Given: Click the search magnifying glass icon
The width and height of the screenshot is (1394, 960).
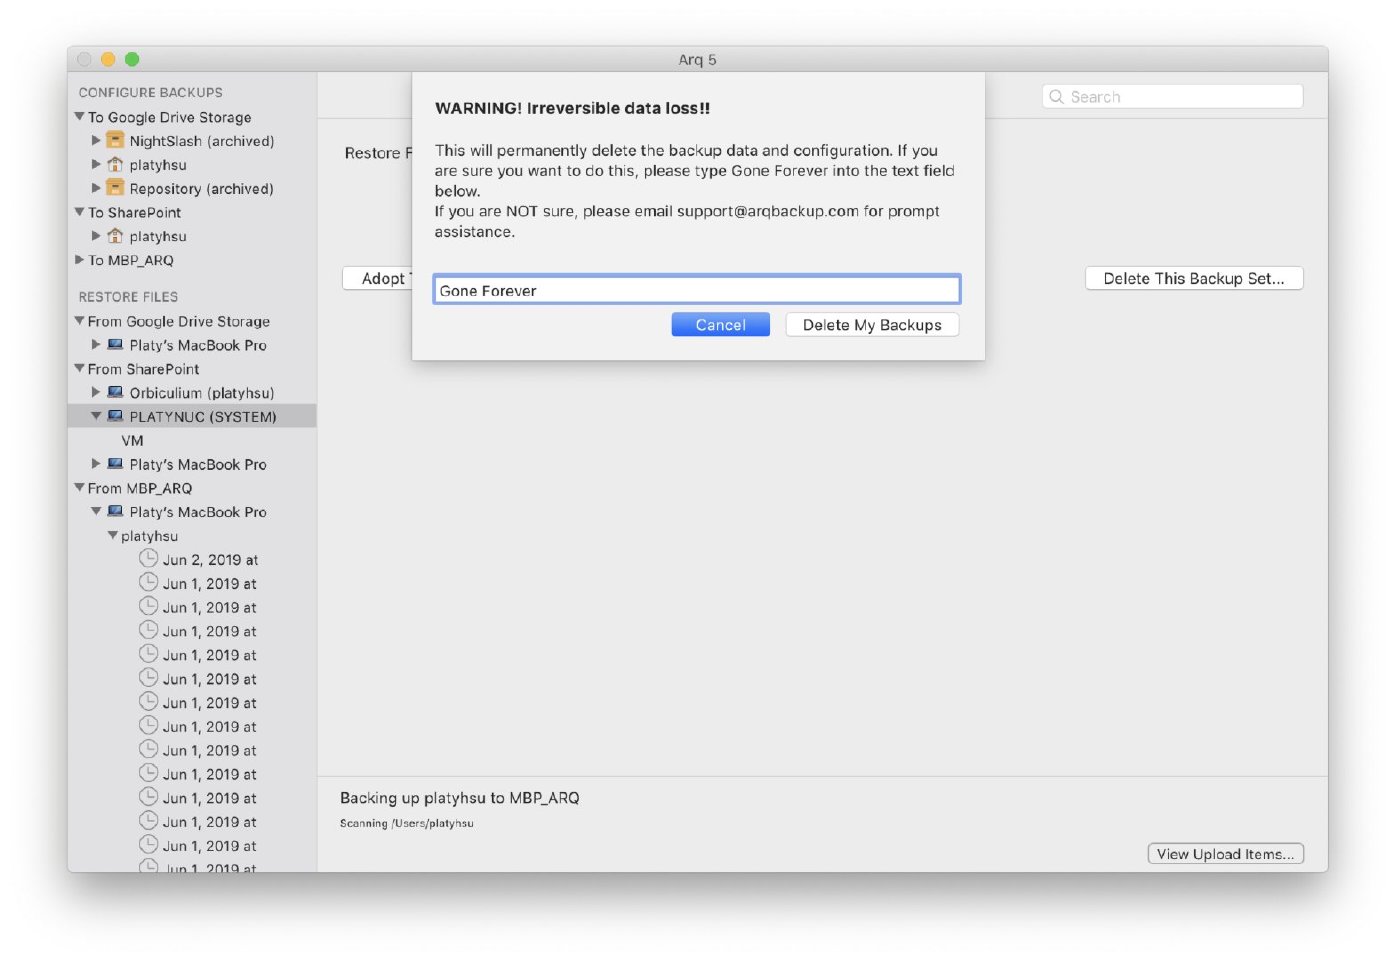Looking at the screenshot, I should 1056,97.
